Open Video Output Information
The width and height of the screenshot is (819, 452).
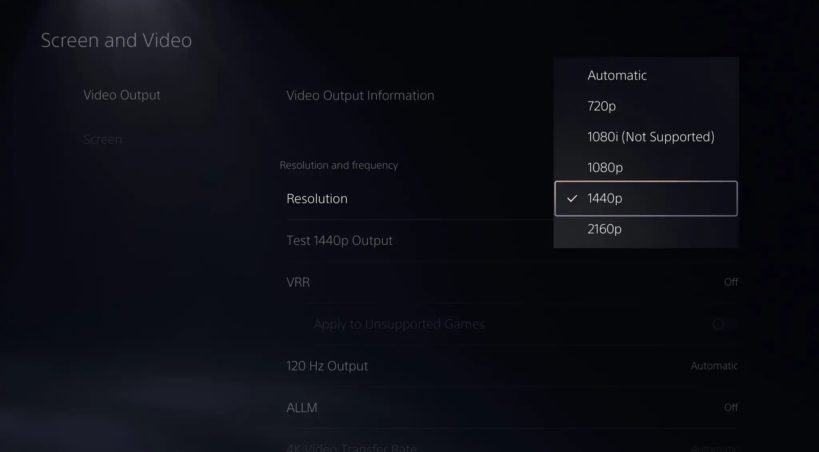coord(360,96)
